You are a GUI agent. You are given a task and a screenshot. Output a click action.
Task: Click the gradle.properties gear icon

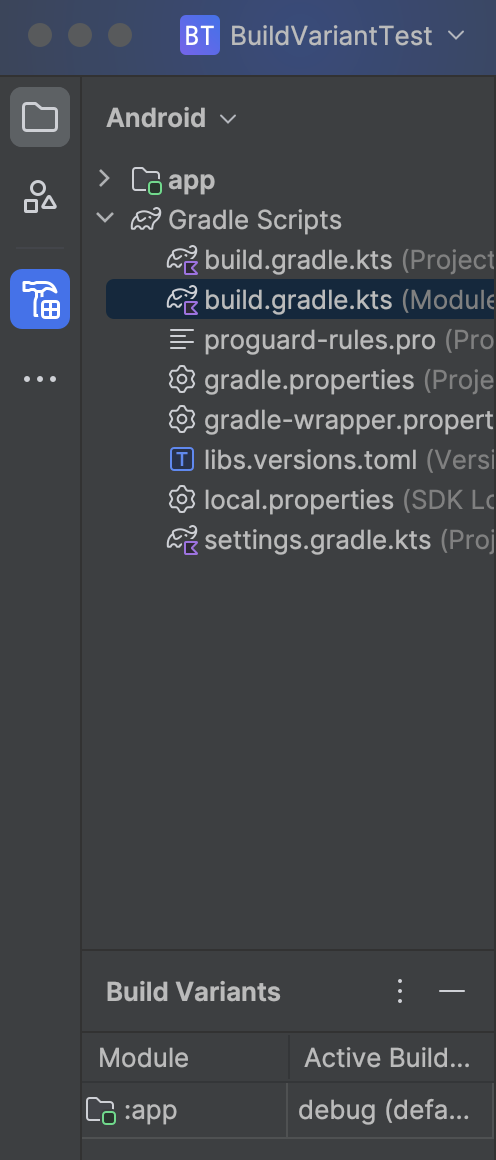pos(181,380)
